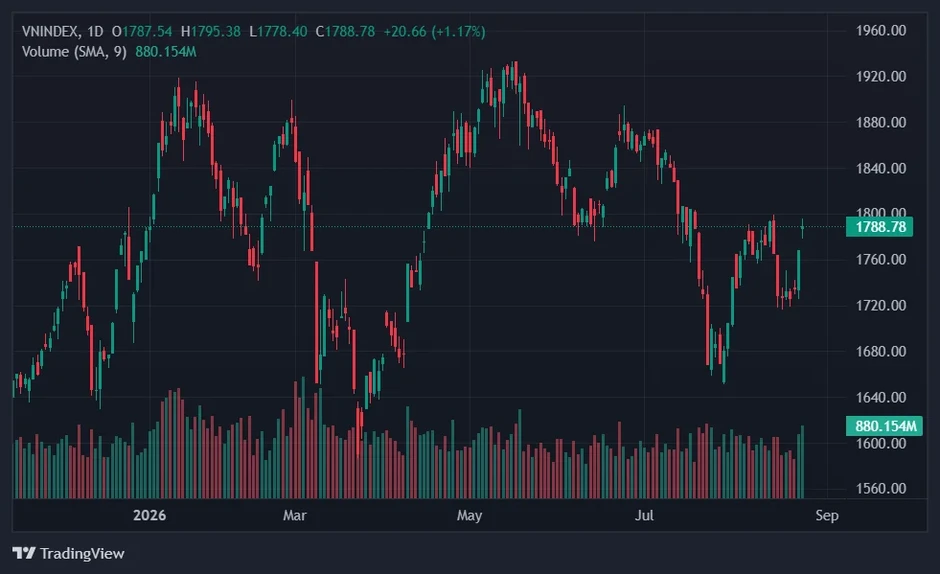Viewport: 940px width, 574px height.
Task: Click the open value O1787.54
Action: (142, 31)
